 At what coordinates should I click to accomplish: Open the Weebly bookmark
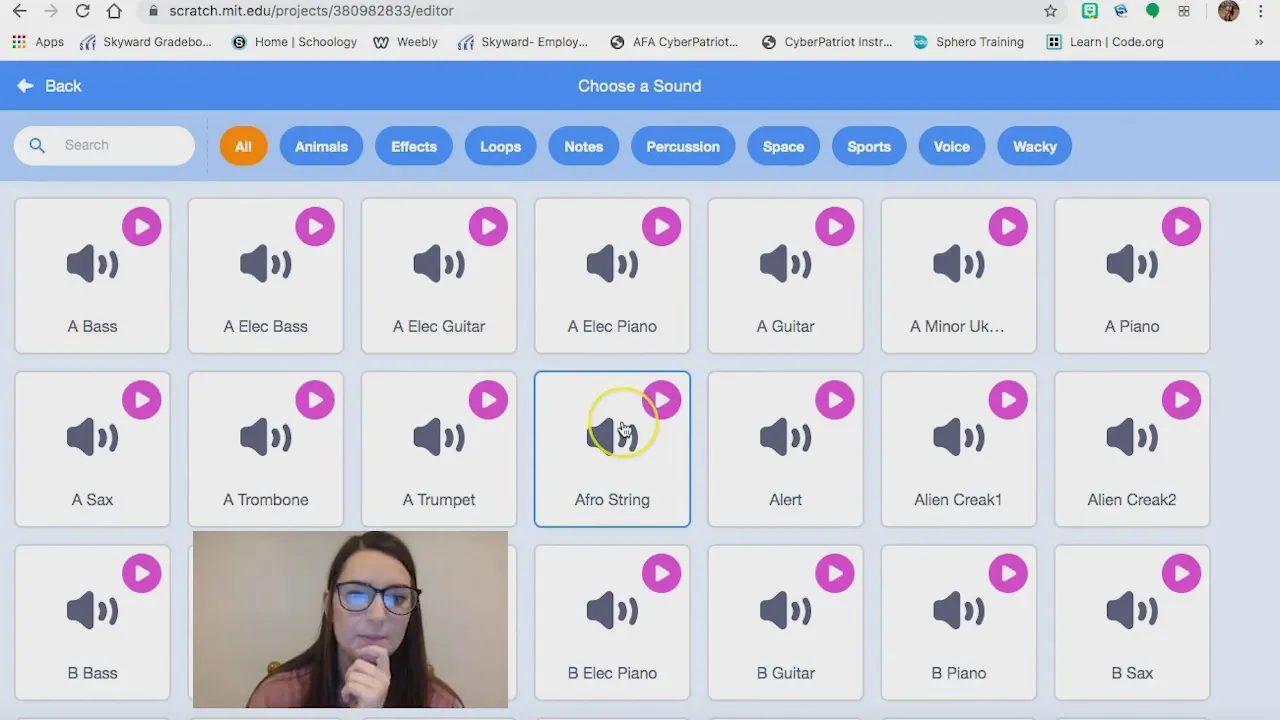[x=405, y=42]
